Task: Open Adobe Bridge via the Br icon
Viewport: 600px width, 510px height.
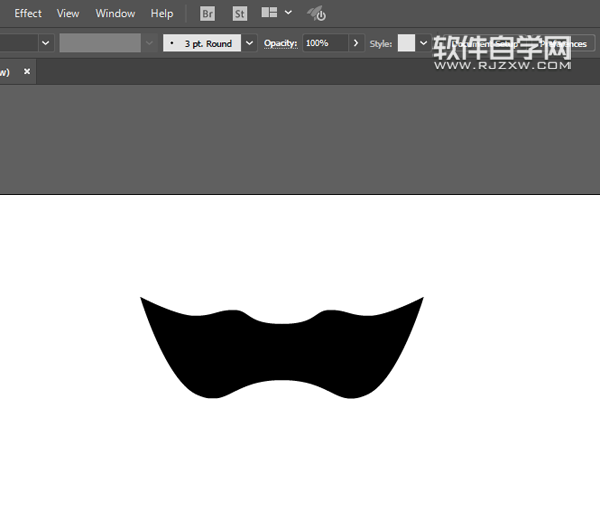Action: point(208,14)
